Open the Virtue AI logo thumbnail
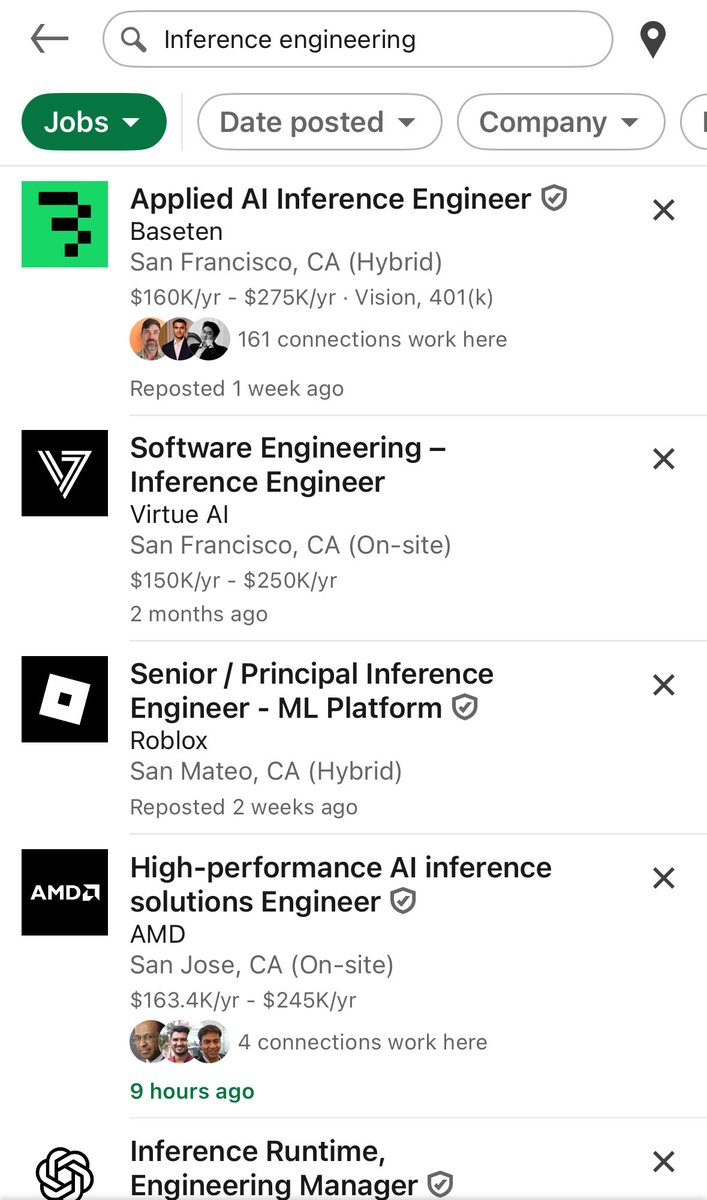 pyautogui.click(x=65, y=473)
